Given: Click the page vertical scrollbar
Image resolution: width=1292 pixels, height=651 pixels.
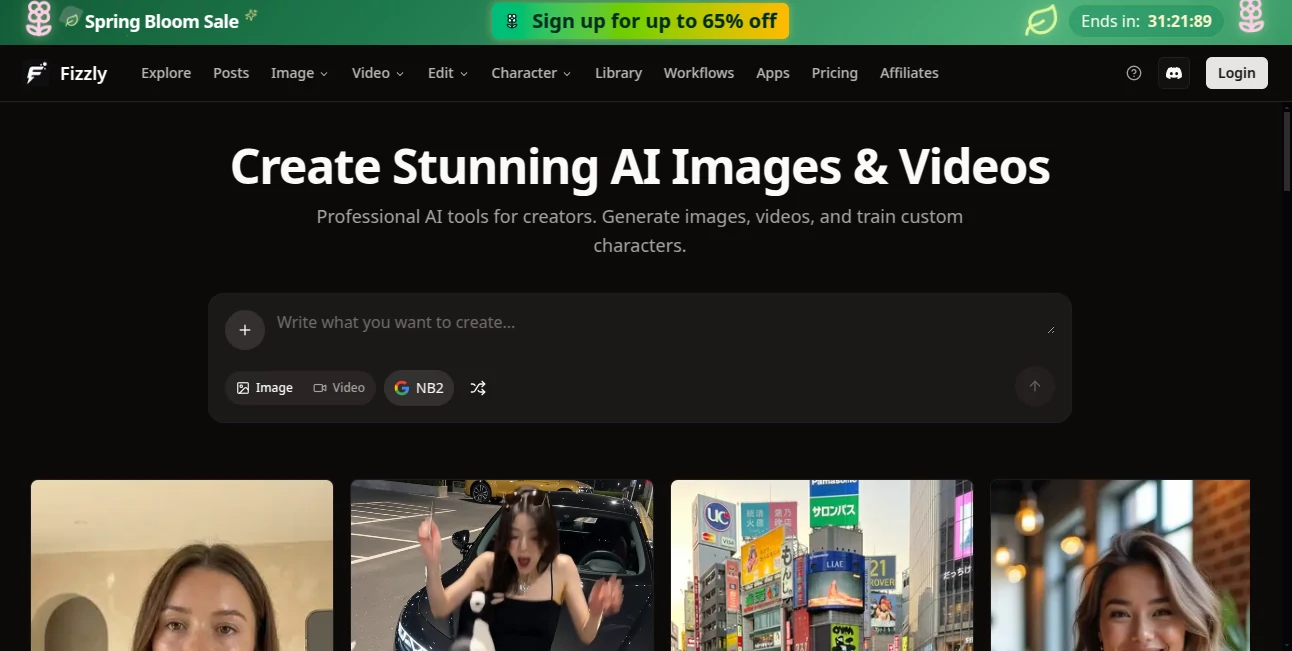Looking at the screenshot, I should pyautogui.click(x=1286, y=150).
